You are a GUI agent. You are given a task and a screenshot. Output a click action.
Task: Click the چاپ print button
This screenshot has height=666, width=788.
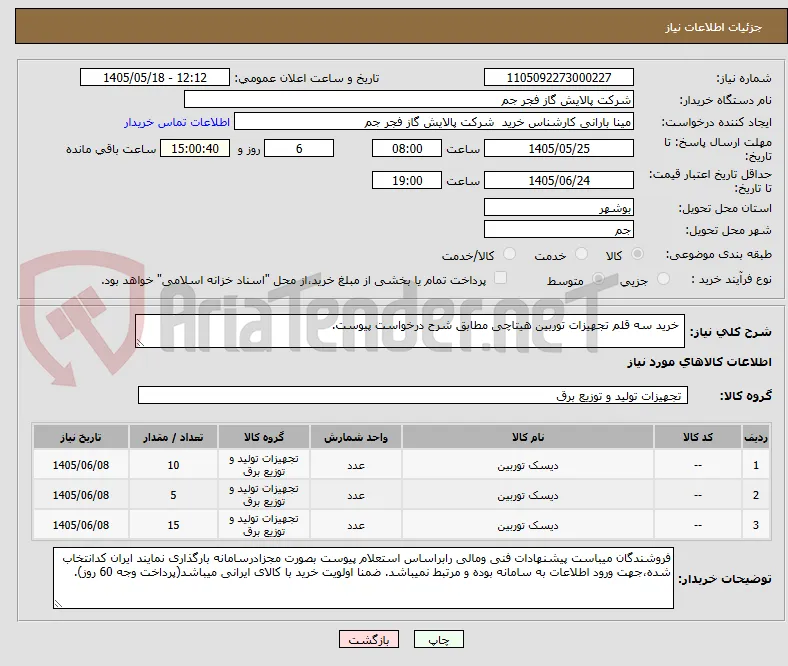coord(439,639)
